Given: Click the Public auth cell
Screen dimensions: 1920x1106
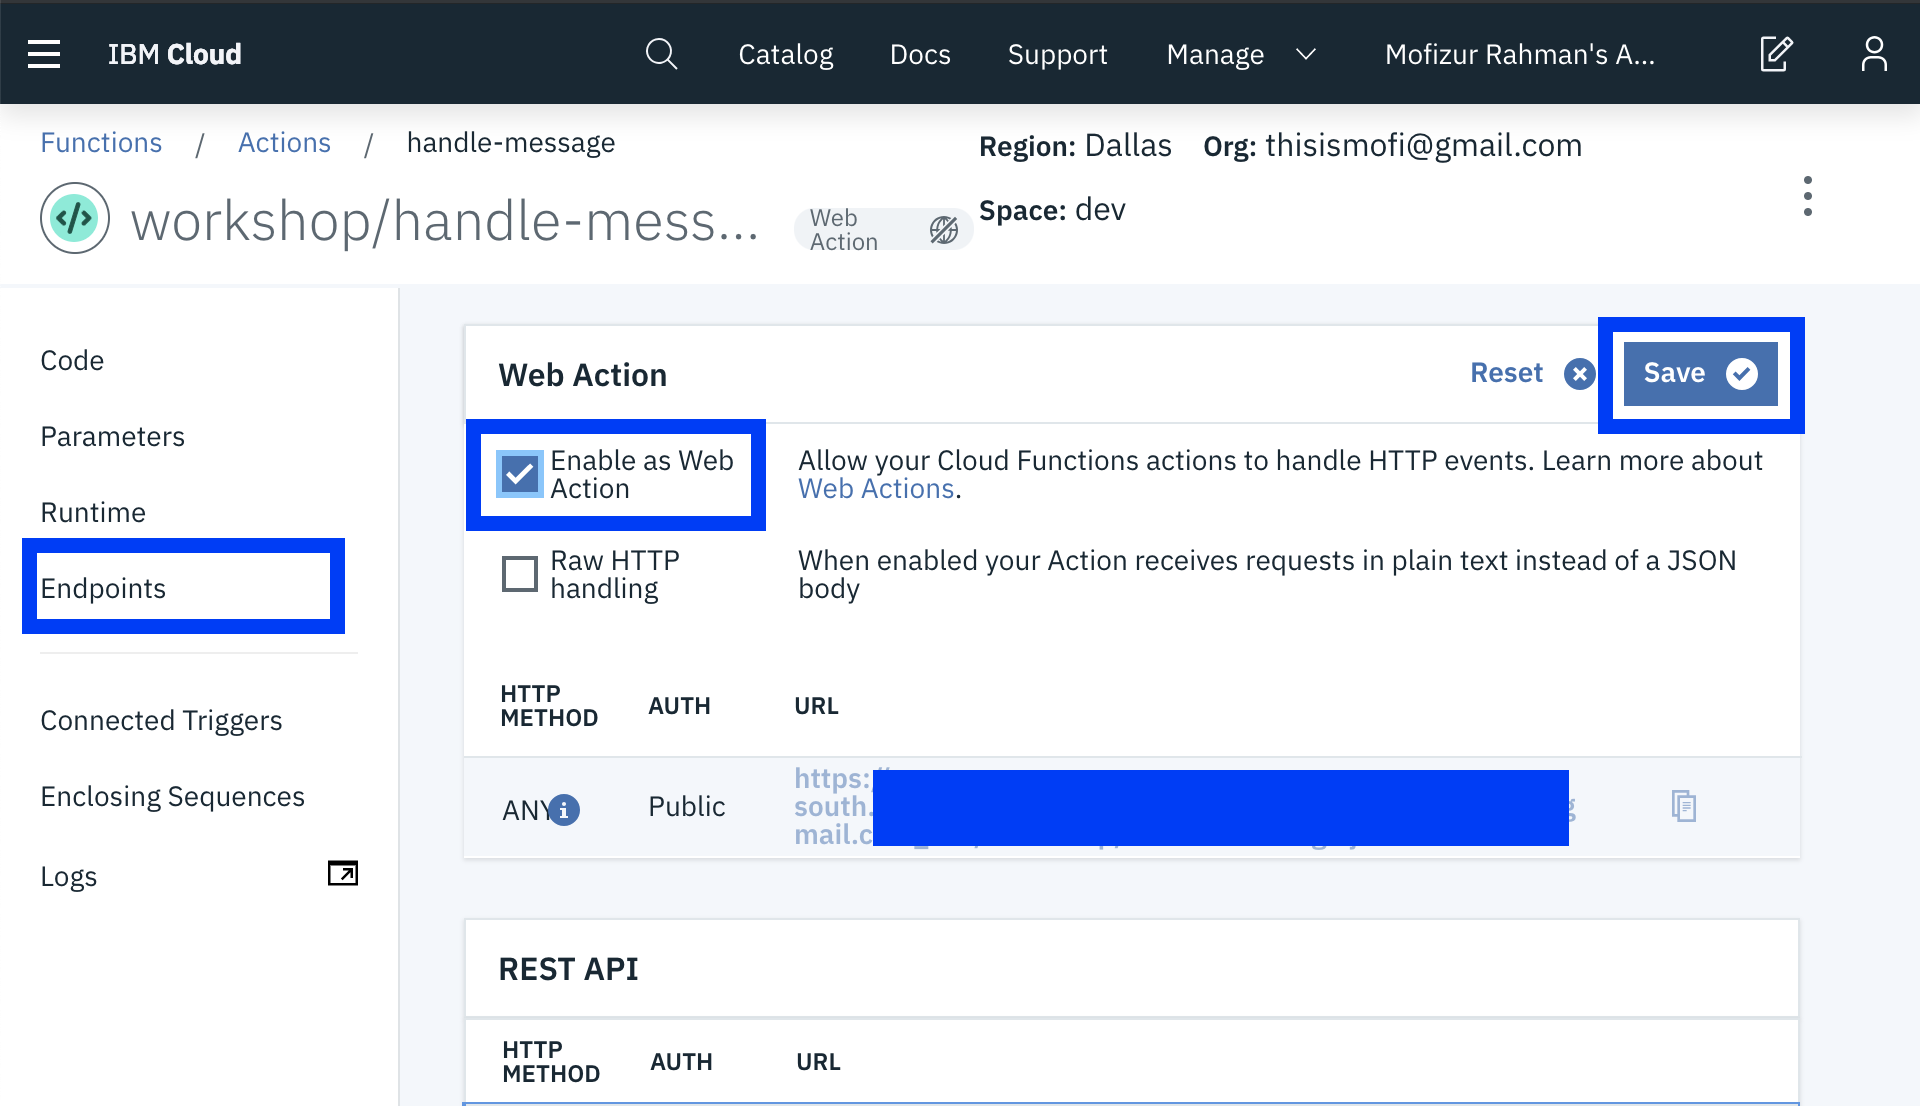Looking at the screenshot, I should coord(687,806).
